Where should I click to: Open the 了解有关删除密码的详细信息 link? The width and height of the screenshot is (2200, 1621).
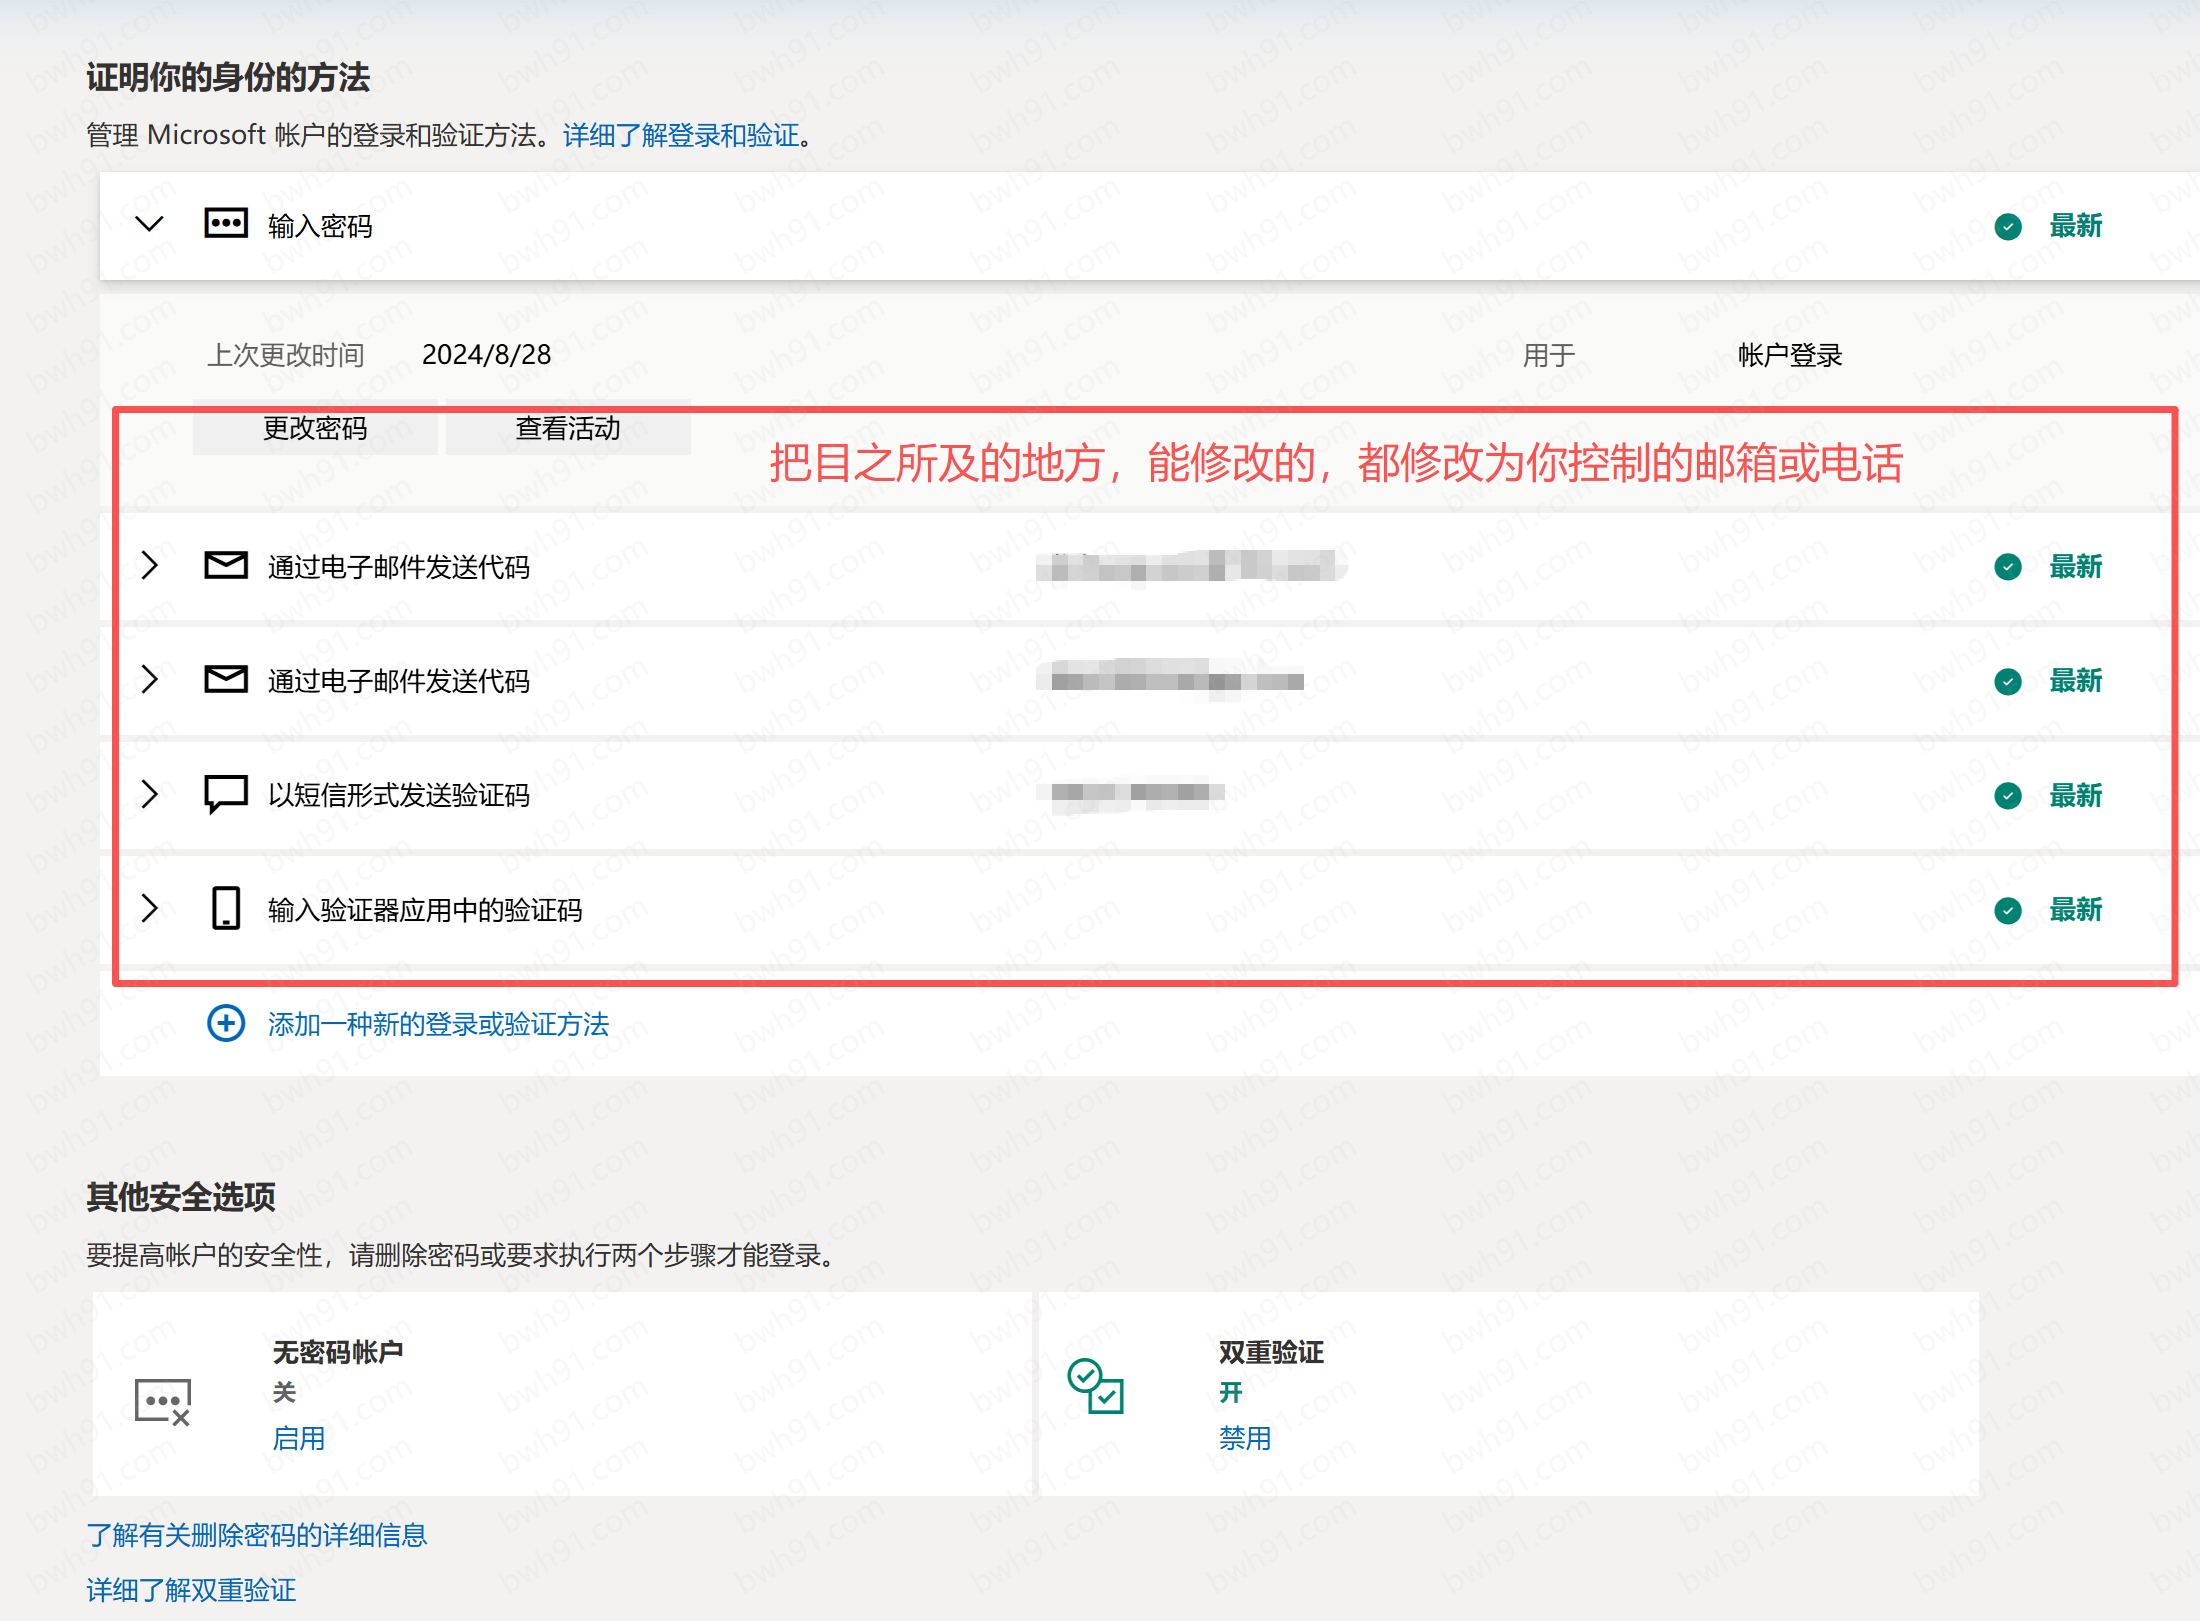257,1535
